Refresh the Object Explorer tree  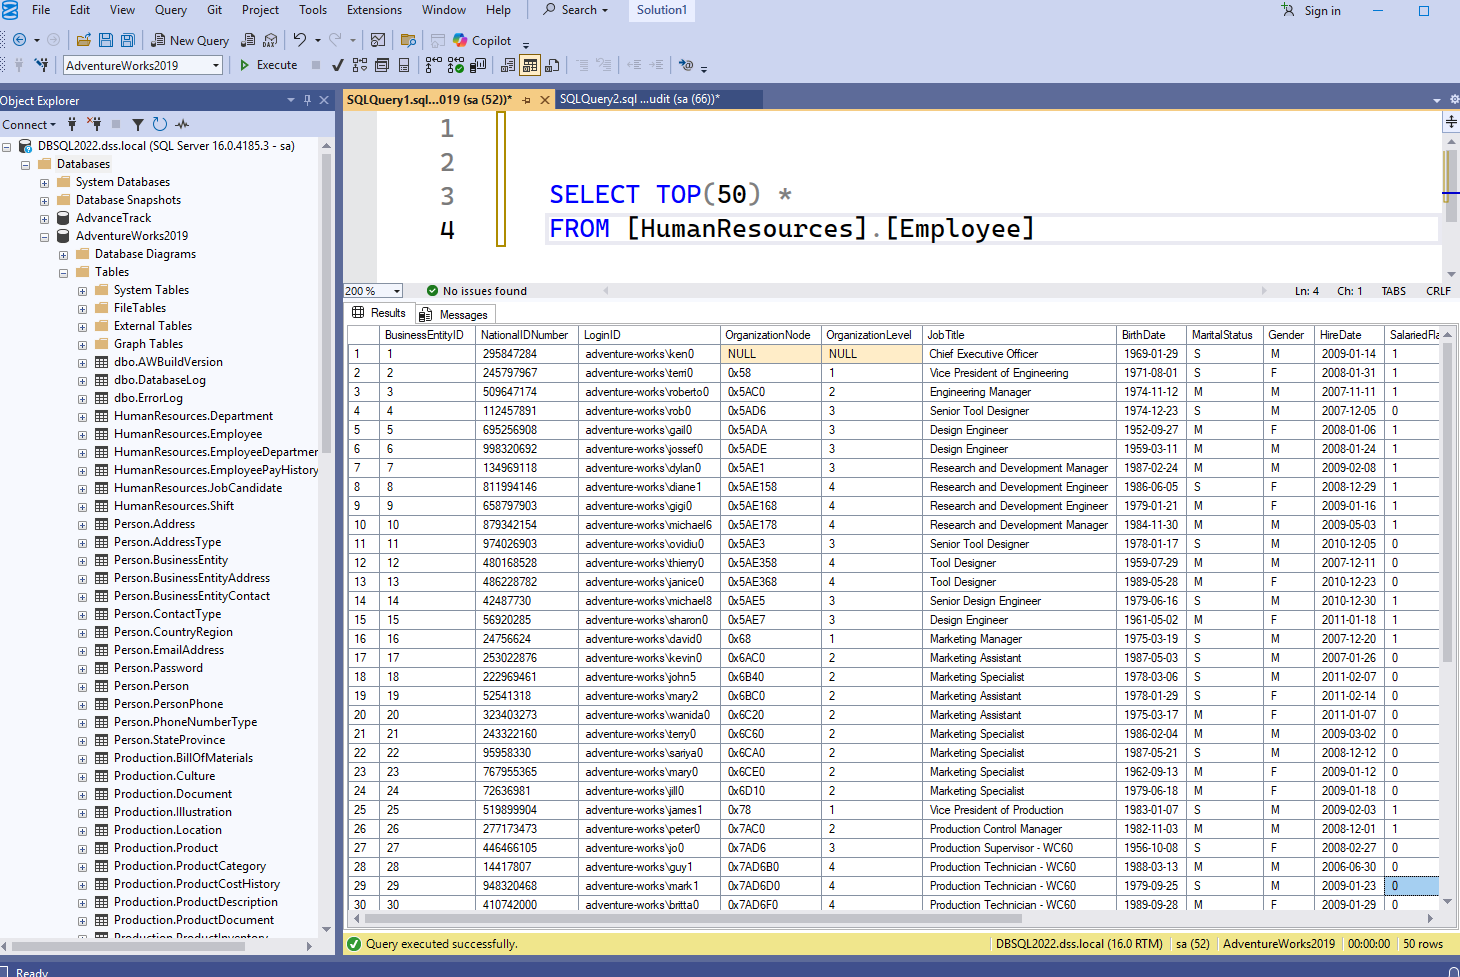tap(160, 124)
